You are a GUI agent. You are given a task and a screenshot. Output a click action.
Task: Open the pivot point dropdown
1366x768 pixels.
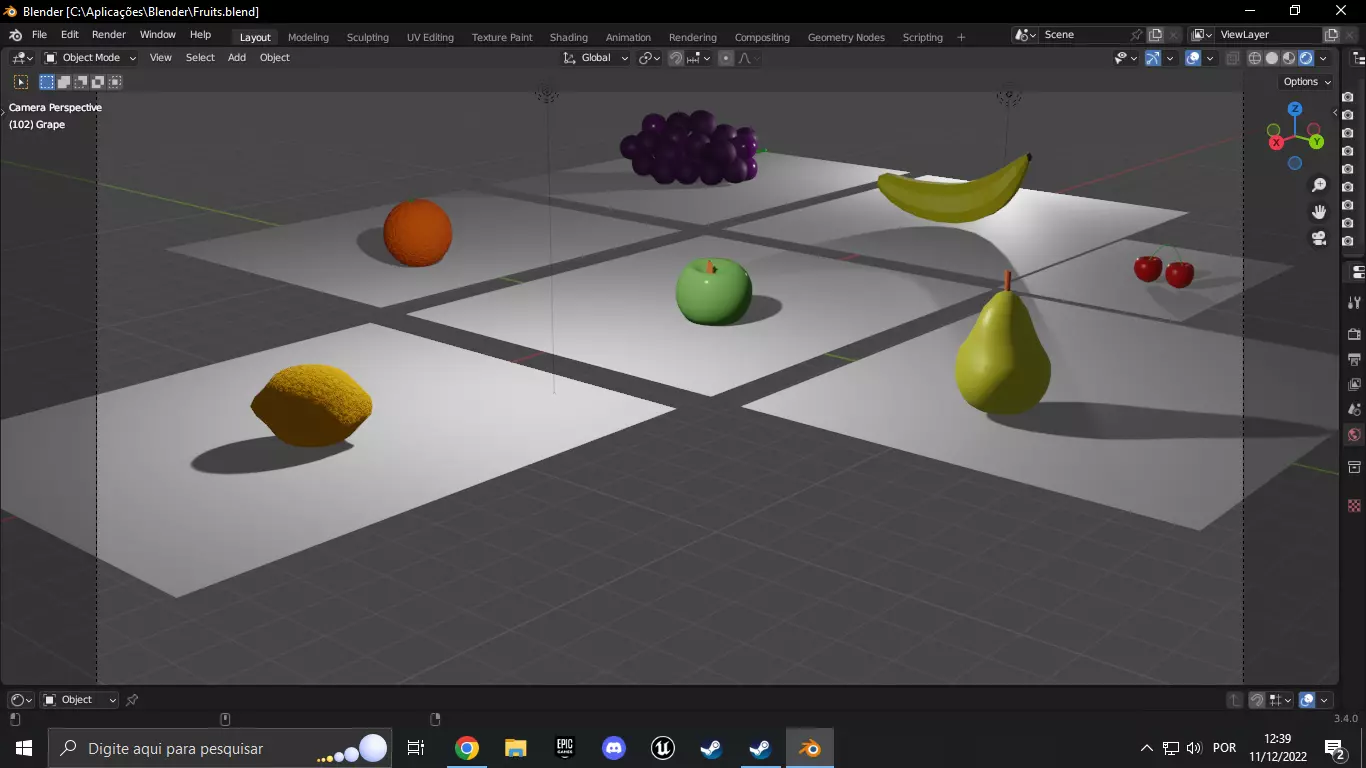pyautogui.click(x=649, y=58)
